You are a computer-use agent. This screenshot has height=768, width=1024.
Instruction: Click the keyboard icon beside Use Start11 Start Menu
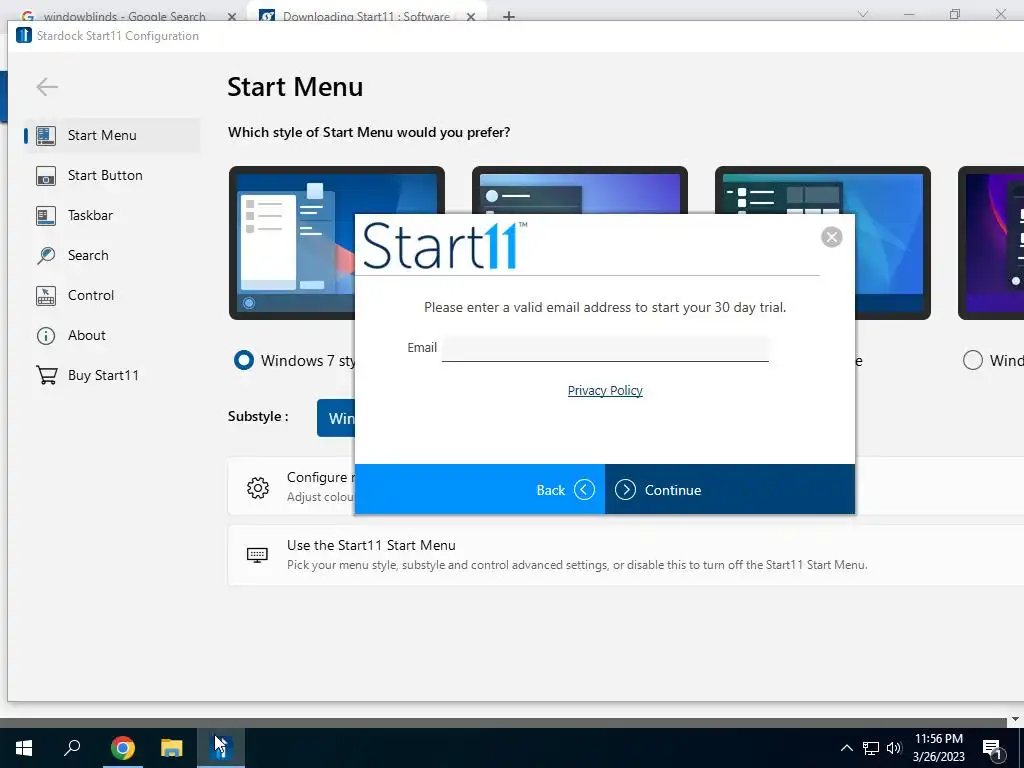coord(257,554)
